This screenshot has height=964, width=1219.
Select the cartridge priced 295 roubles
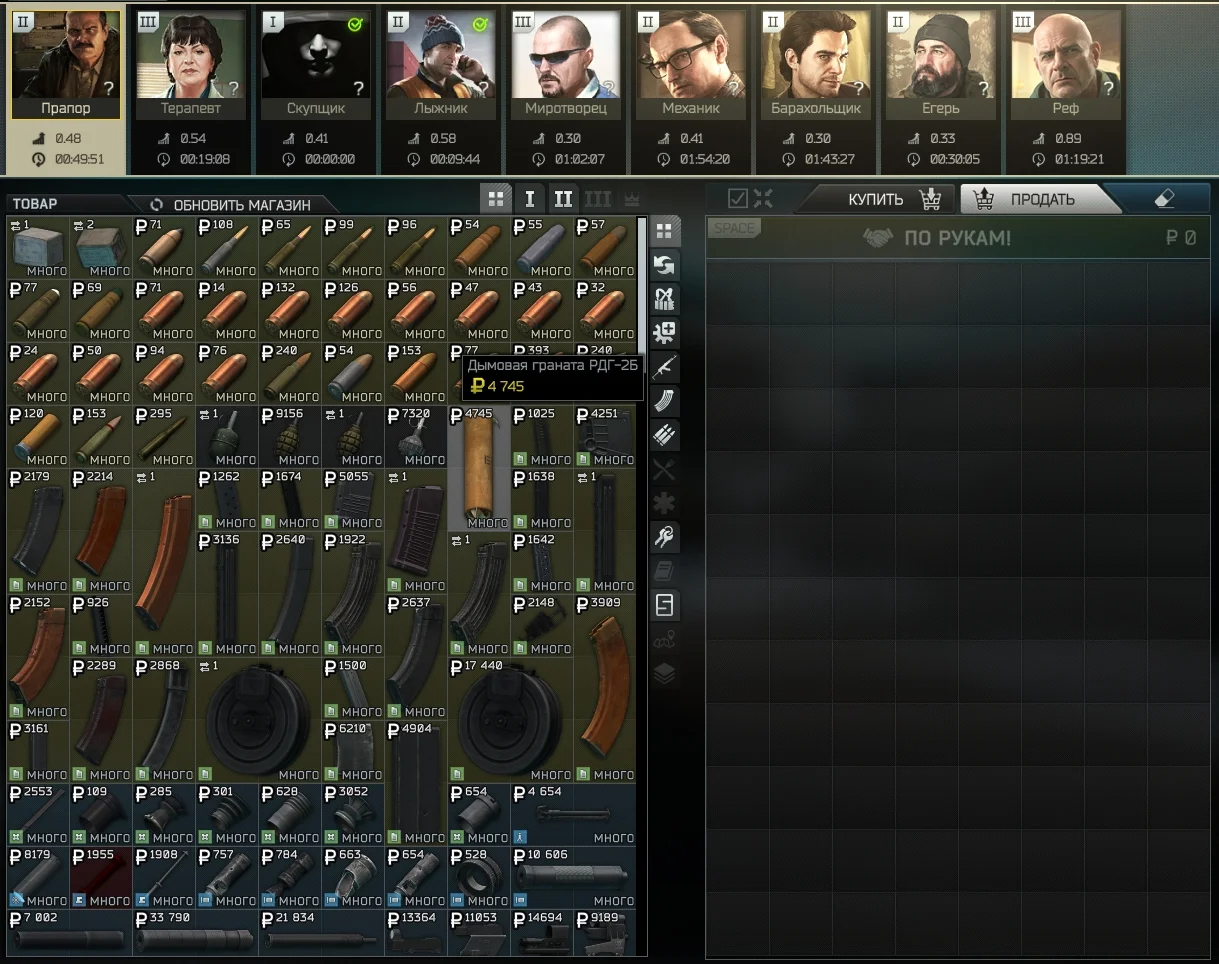164,437
